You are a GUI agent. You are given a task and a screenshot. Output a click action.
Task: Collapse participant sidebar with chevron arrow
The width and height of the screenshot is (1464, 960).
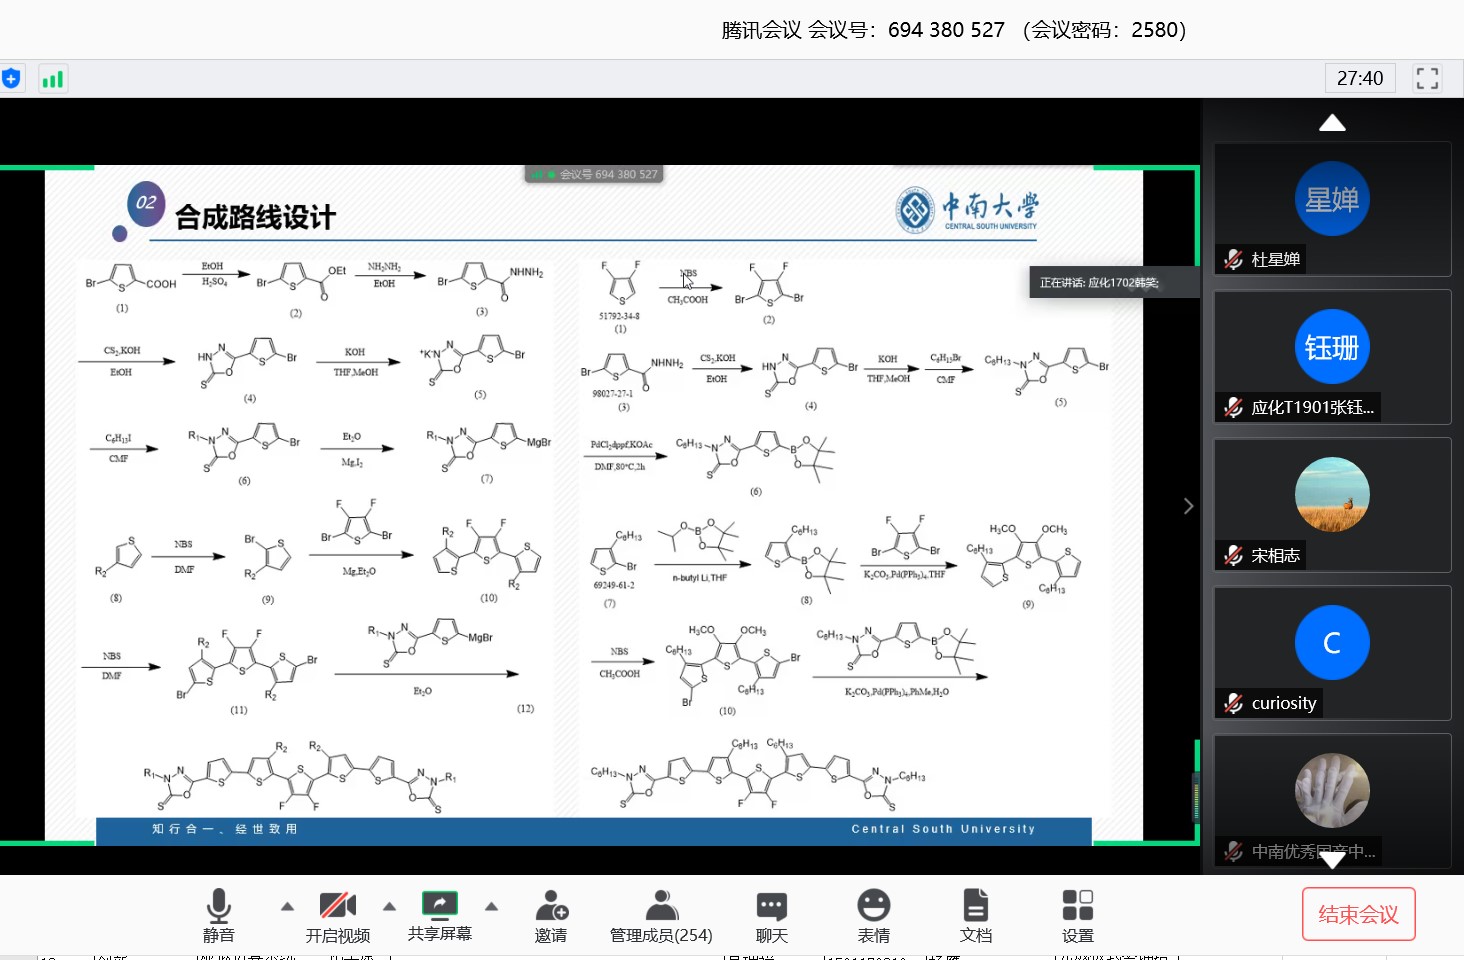[x=1188, y=506]
